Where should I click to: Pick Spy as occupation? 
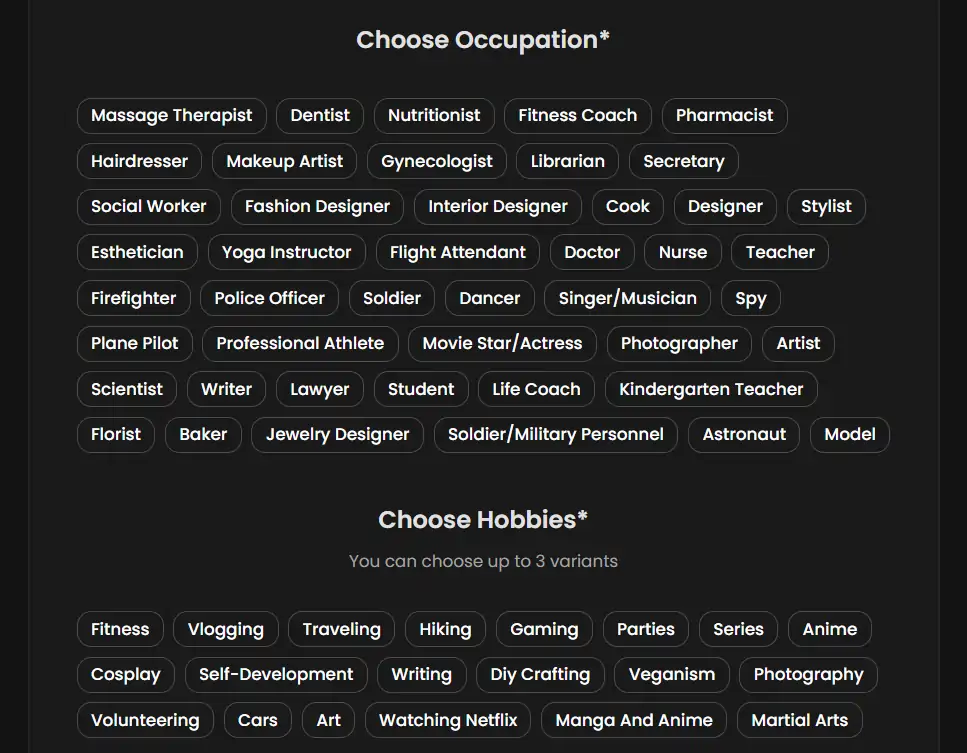(751, 298)
